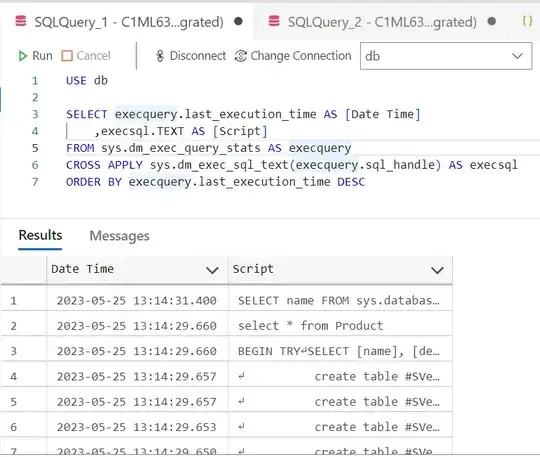Click the Date Time cell in row 4
The width and height of the screenshot is (540, 457).
pyautogui.click(x=137, y=376)
